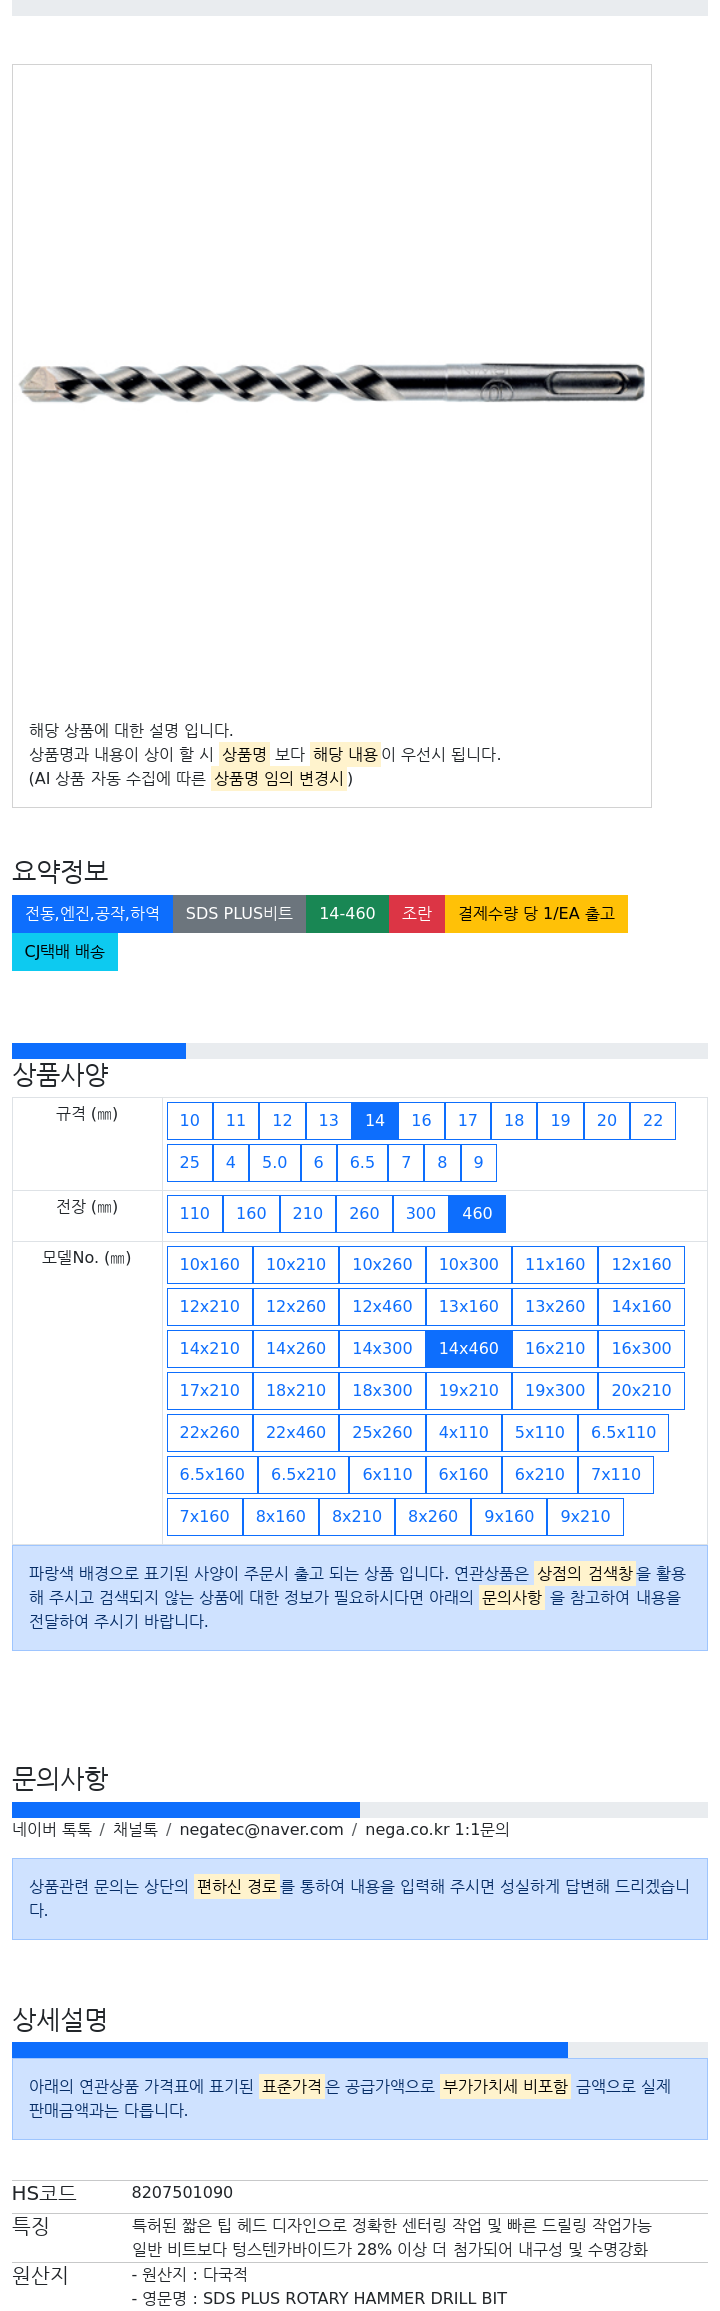
Task: Choose the 전장 300 option
Action: click(421, 1214)
